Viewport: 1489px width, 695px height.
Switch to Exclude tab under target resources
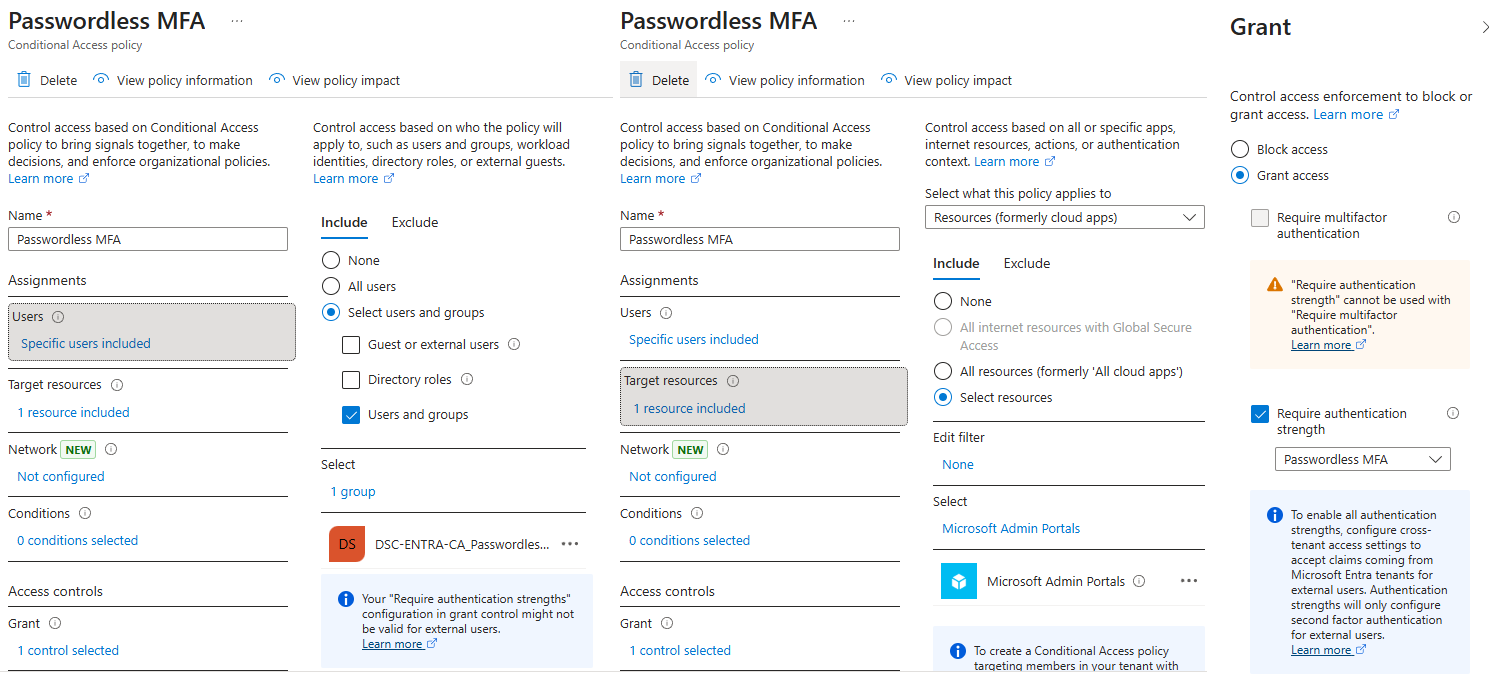tap(1026, 264)
